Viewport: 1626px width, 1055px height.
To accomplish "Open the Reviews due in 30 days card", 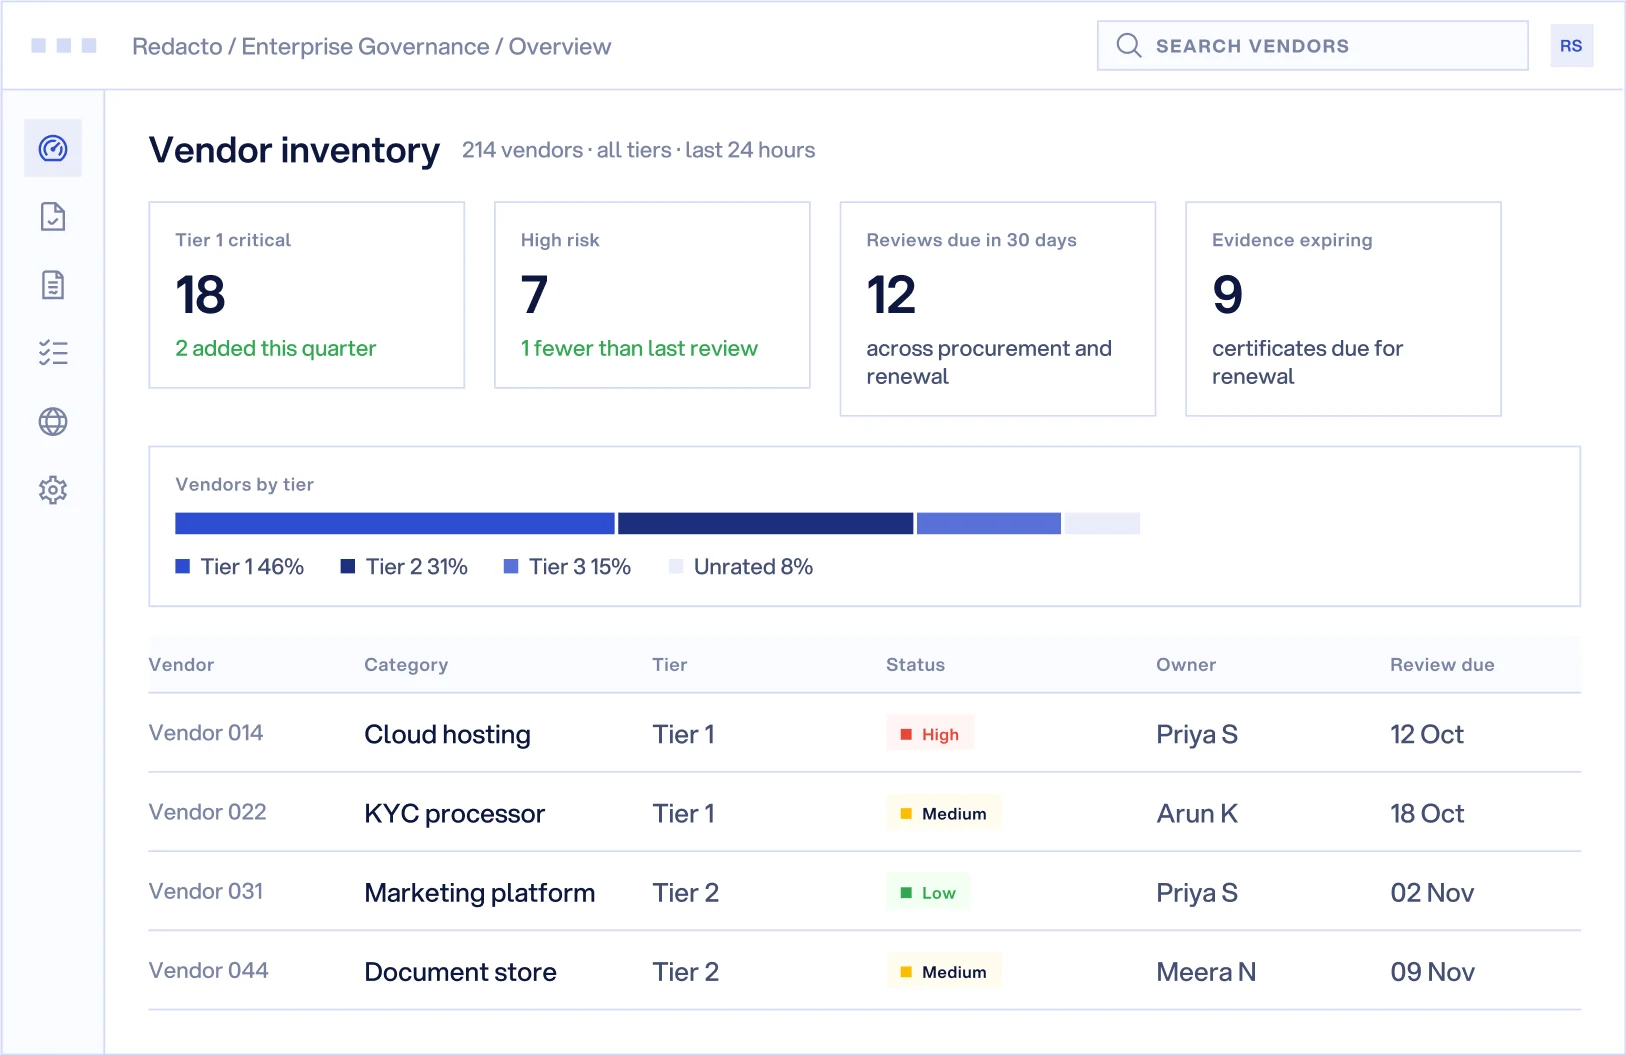I will point(998,309).
